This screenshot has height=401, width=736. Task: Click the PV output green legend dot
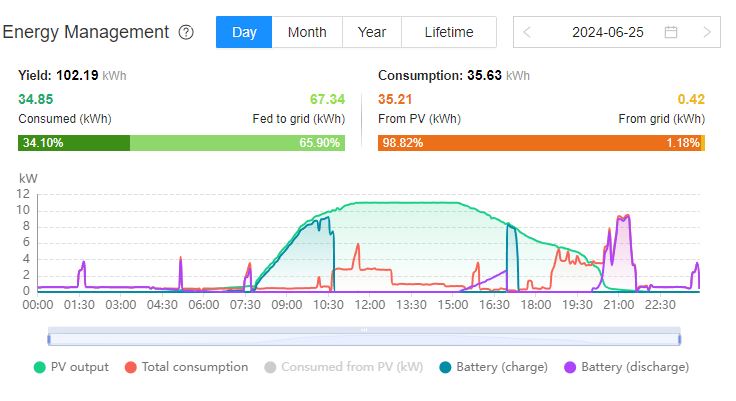coord(40,367)
